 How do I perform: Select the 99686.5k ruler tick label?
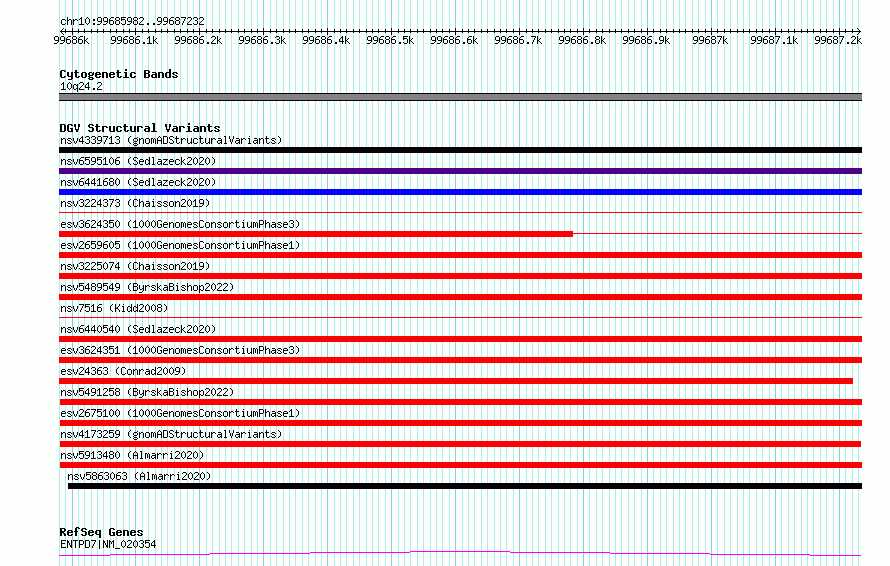(x=391, y=40)
